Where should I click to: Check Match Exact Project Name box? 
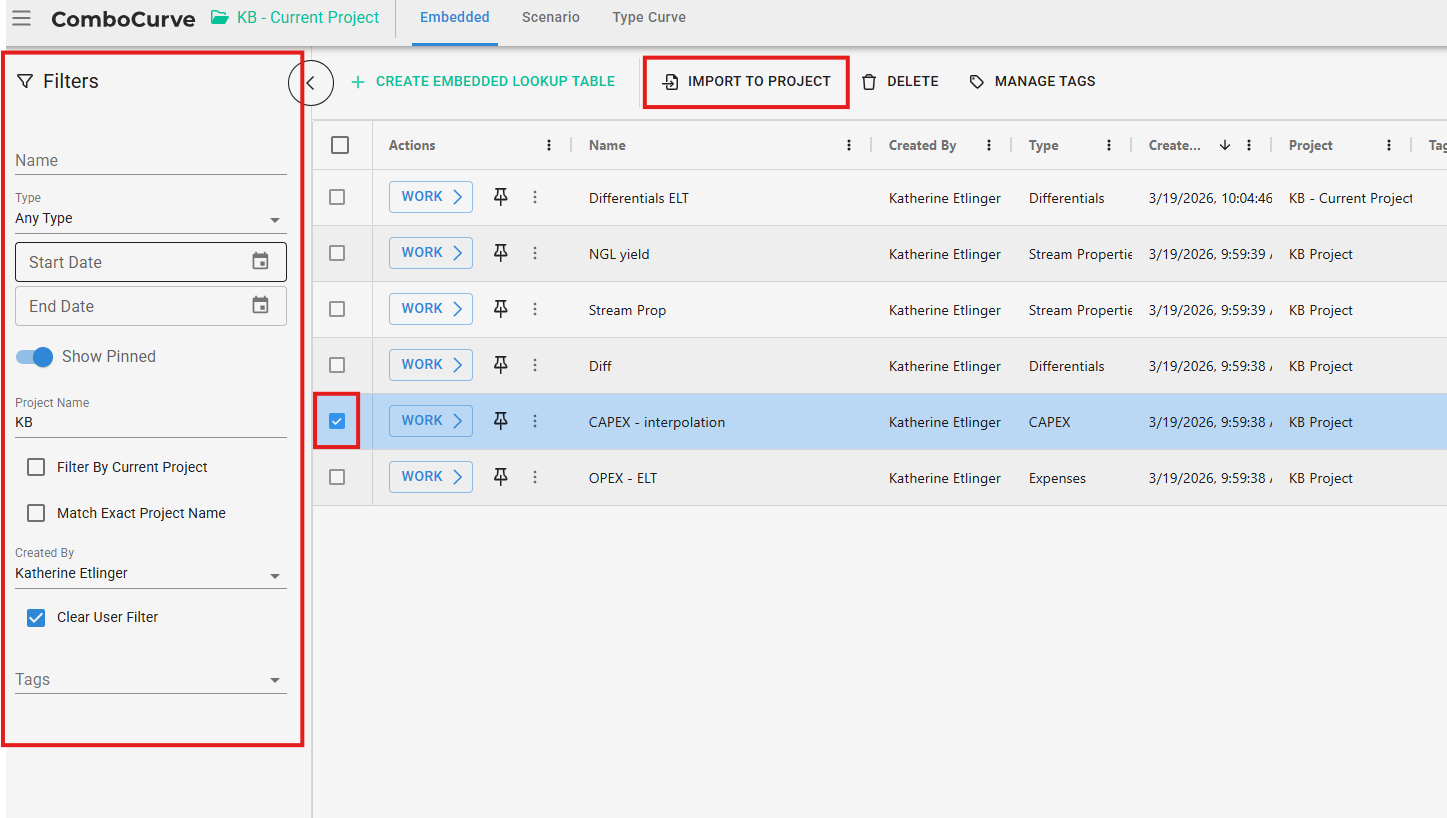tap(37, 513)
